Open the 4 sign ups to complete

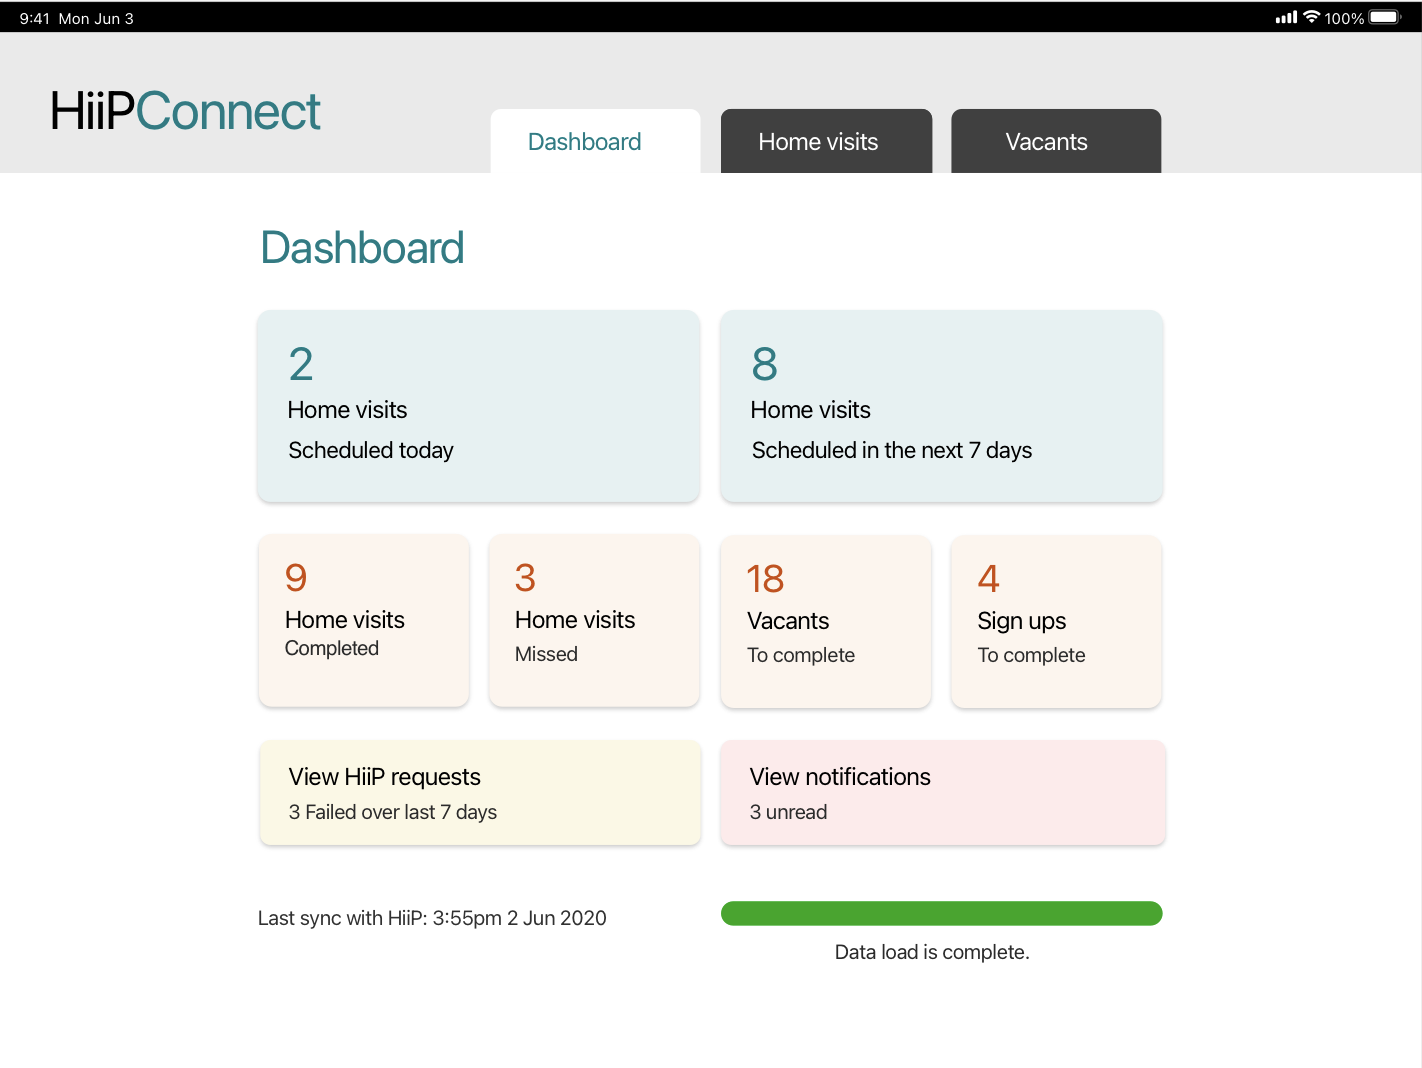(1056, 621)
